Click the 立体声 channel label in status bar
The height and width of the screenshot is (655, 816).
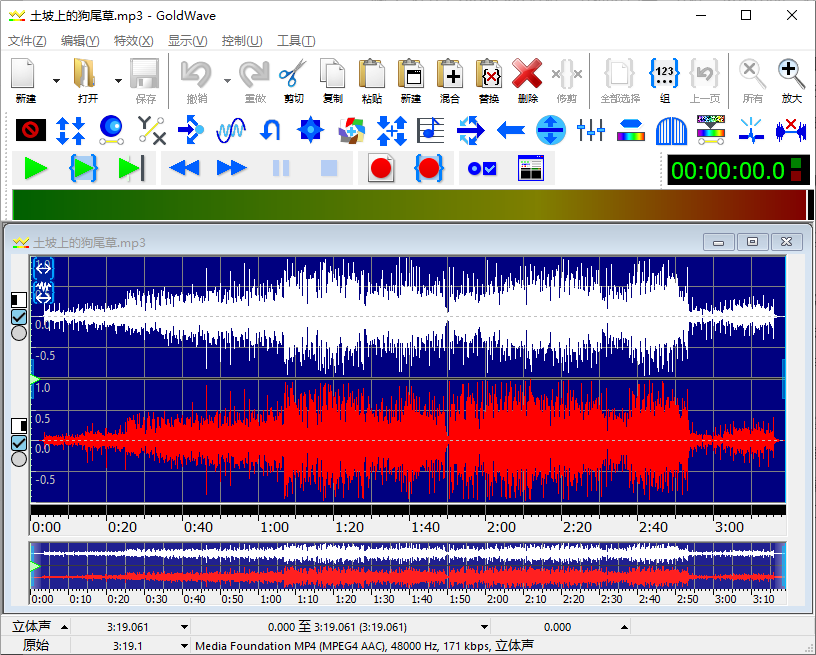coord(33,627)
